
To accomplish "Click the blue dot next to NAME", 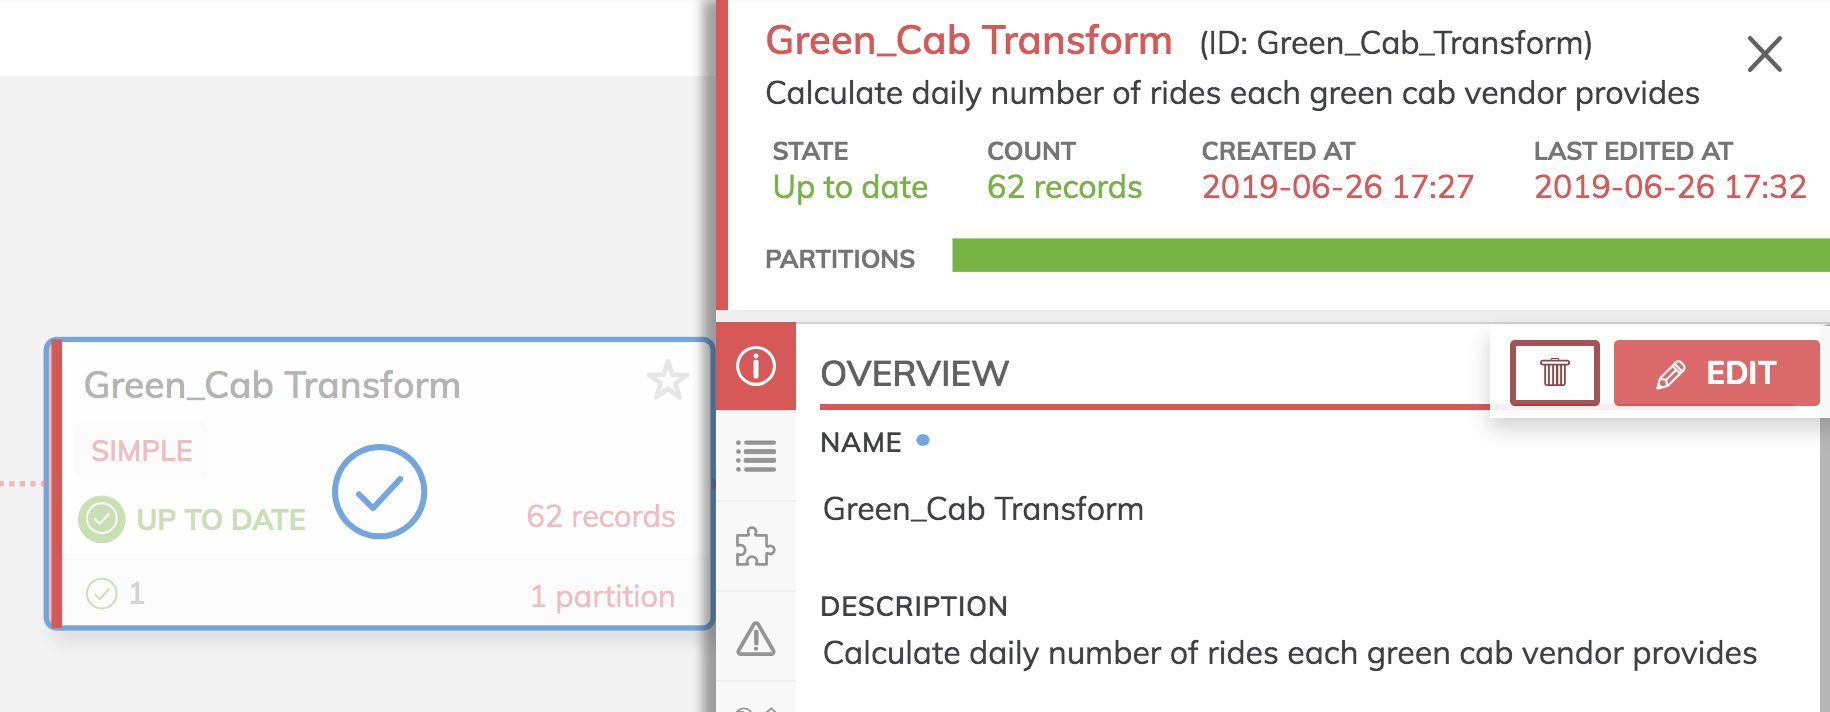I will tap(923, 440).
